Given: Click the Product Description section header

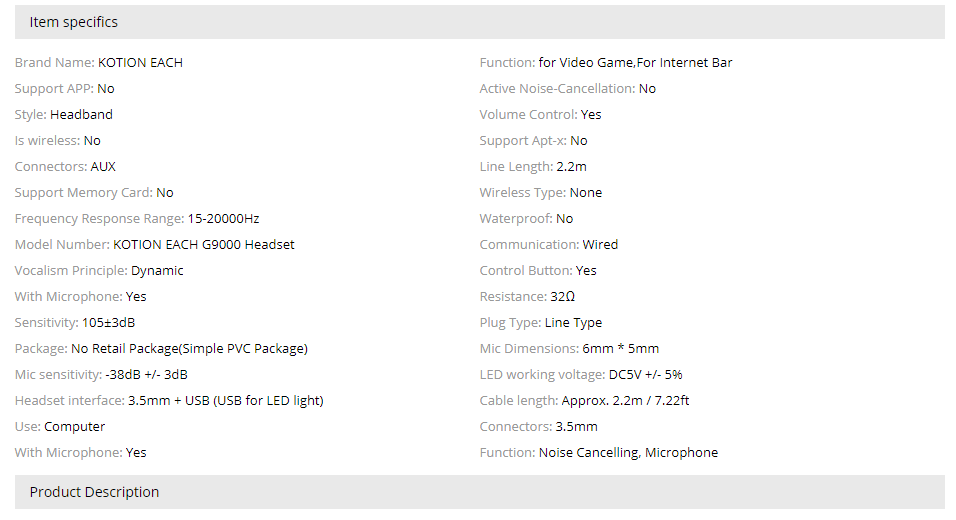Looking at the screenshot, I should (94, 492).
